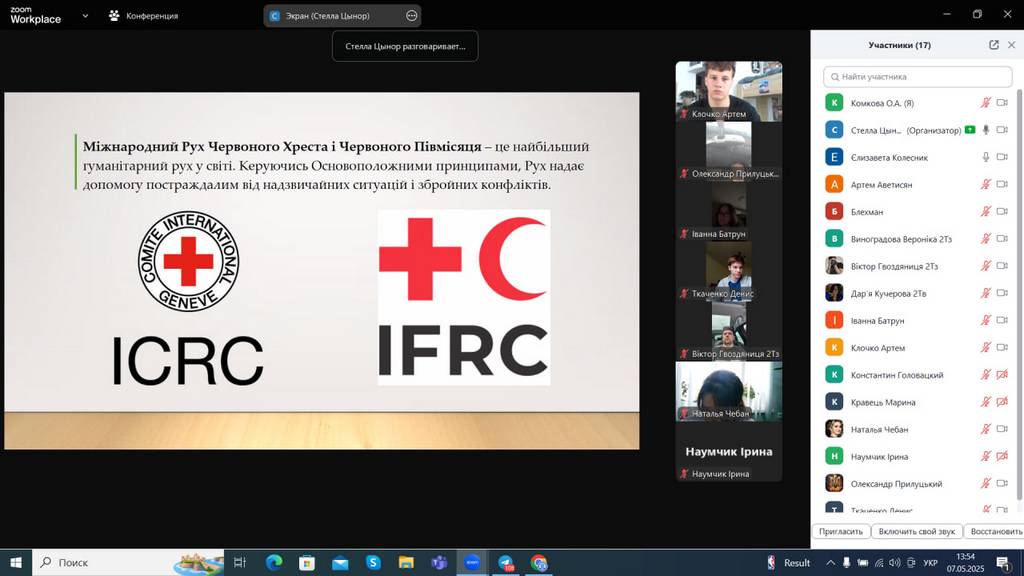Select Олександр Прилуцький video thumbnail
1024x576 pixels.
[x=729, y=151]
